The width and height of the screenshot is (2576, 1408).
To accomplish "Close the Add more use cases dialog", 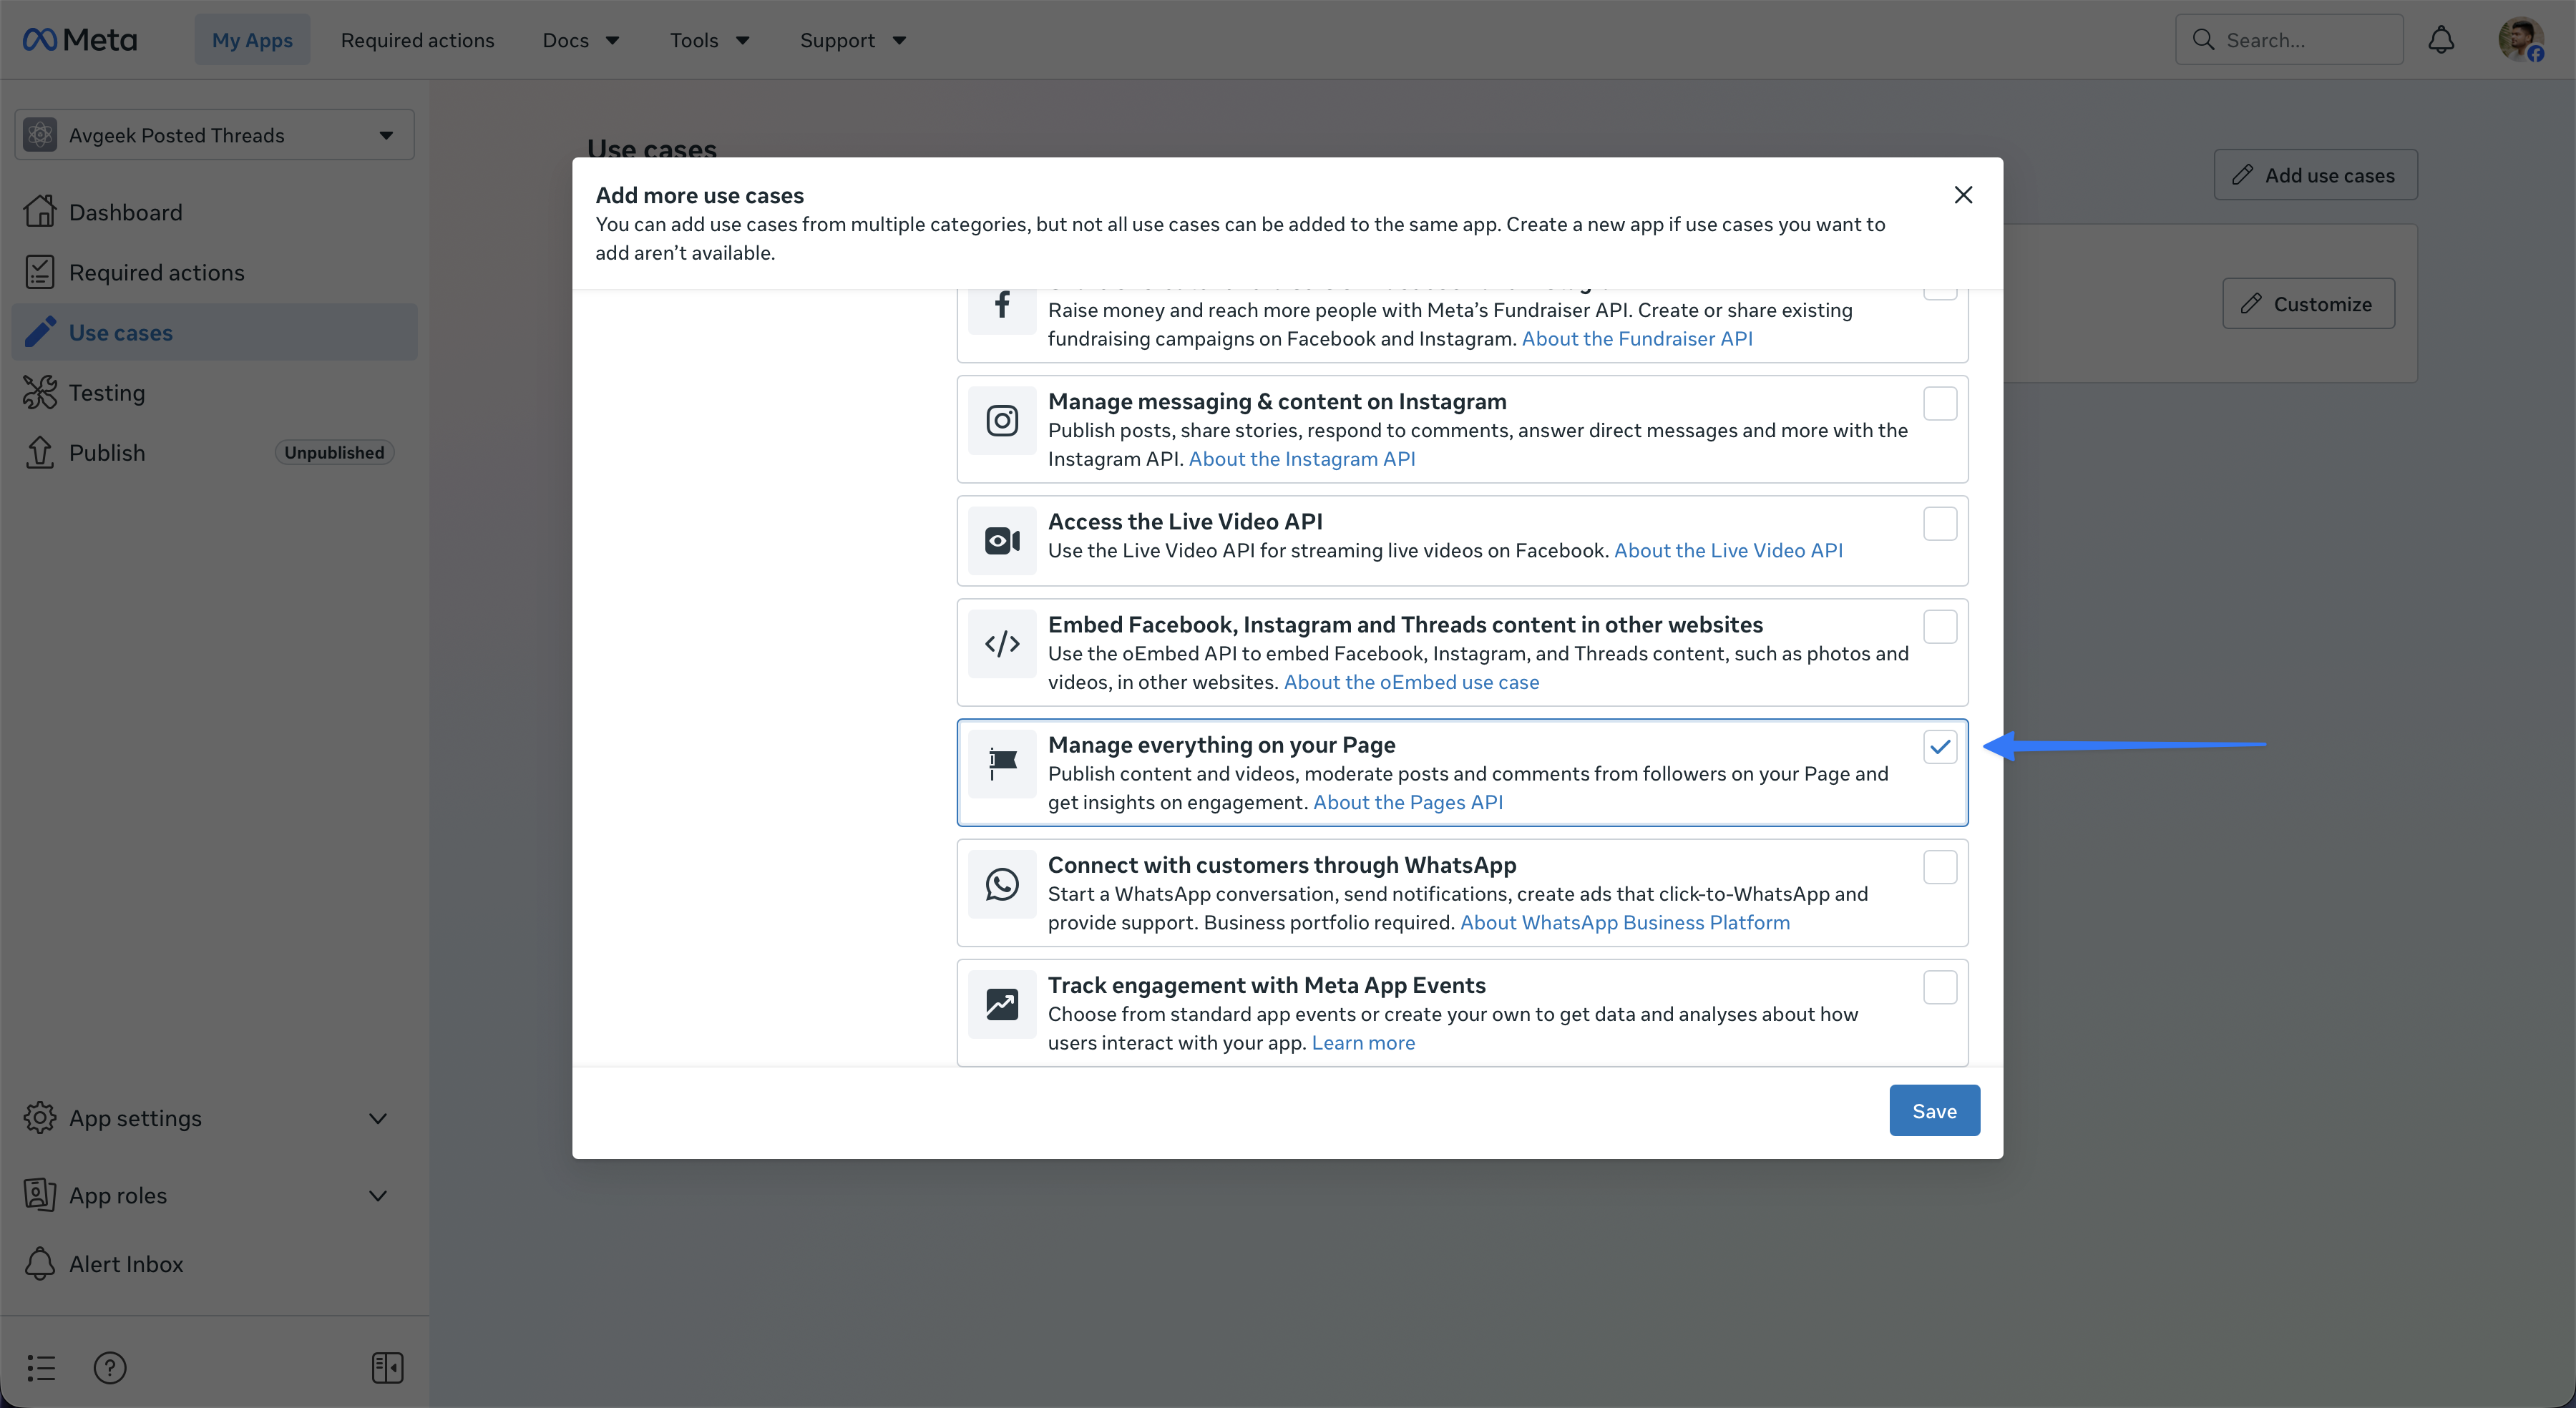I will click(x=1963, y=194).
